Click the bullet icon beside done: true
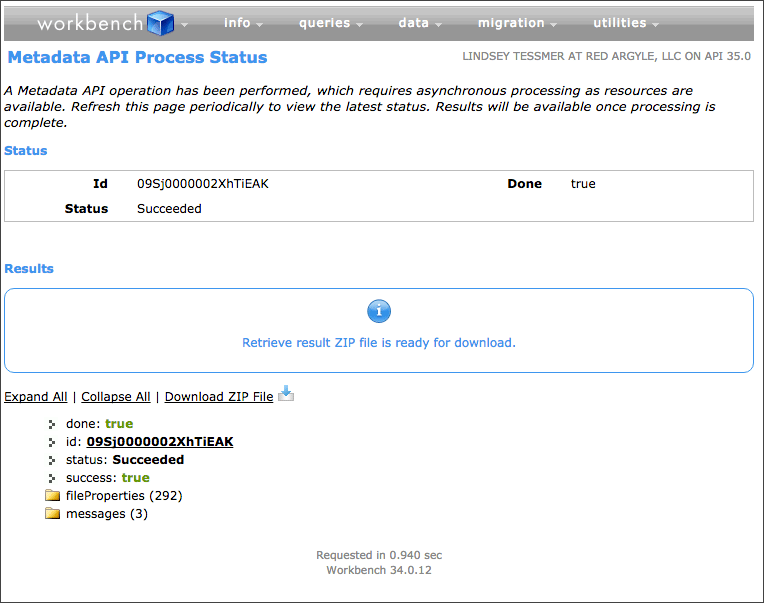764x603 pixels. [x=52, y=424]
